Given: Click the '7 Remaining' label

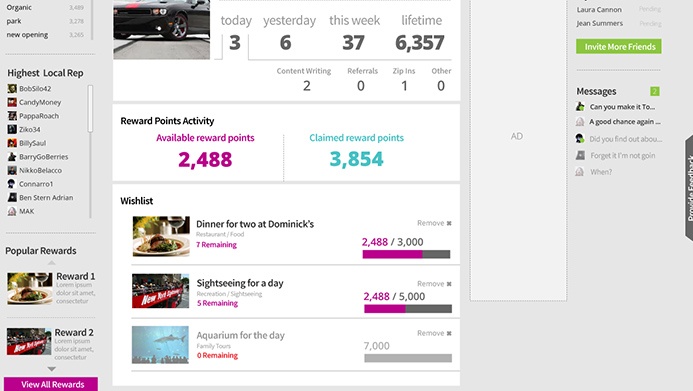Looking at the screenshot, I should click(217, 245).
